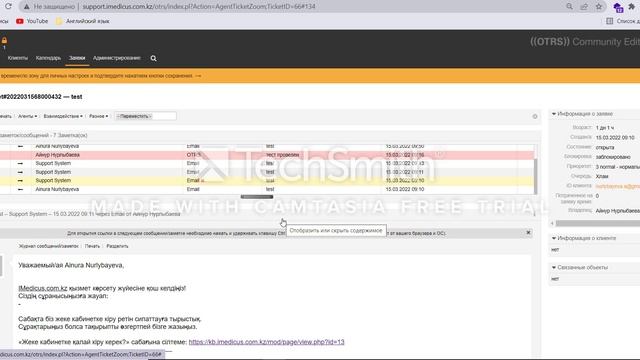Open the extensions puzzle icon

631,7
